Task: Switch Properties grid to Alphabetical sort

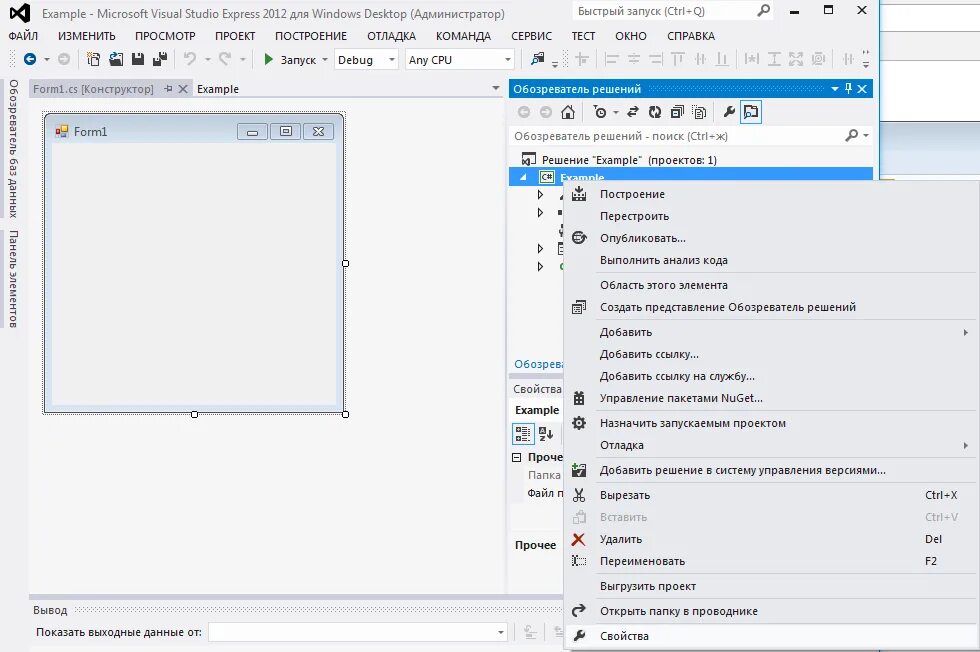Action: [x=546, y=433]
